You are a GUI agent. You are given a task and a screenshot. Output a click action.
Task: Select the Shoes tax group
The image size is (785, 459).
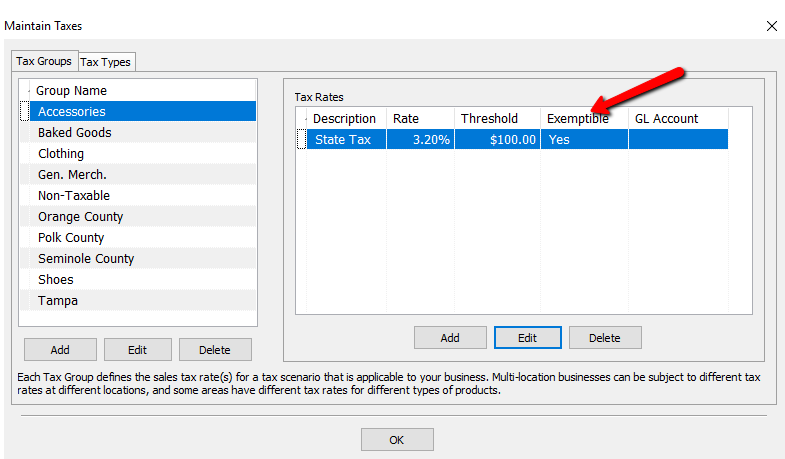click(x=143, y=279)
